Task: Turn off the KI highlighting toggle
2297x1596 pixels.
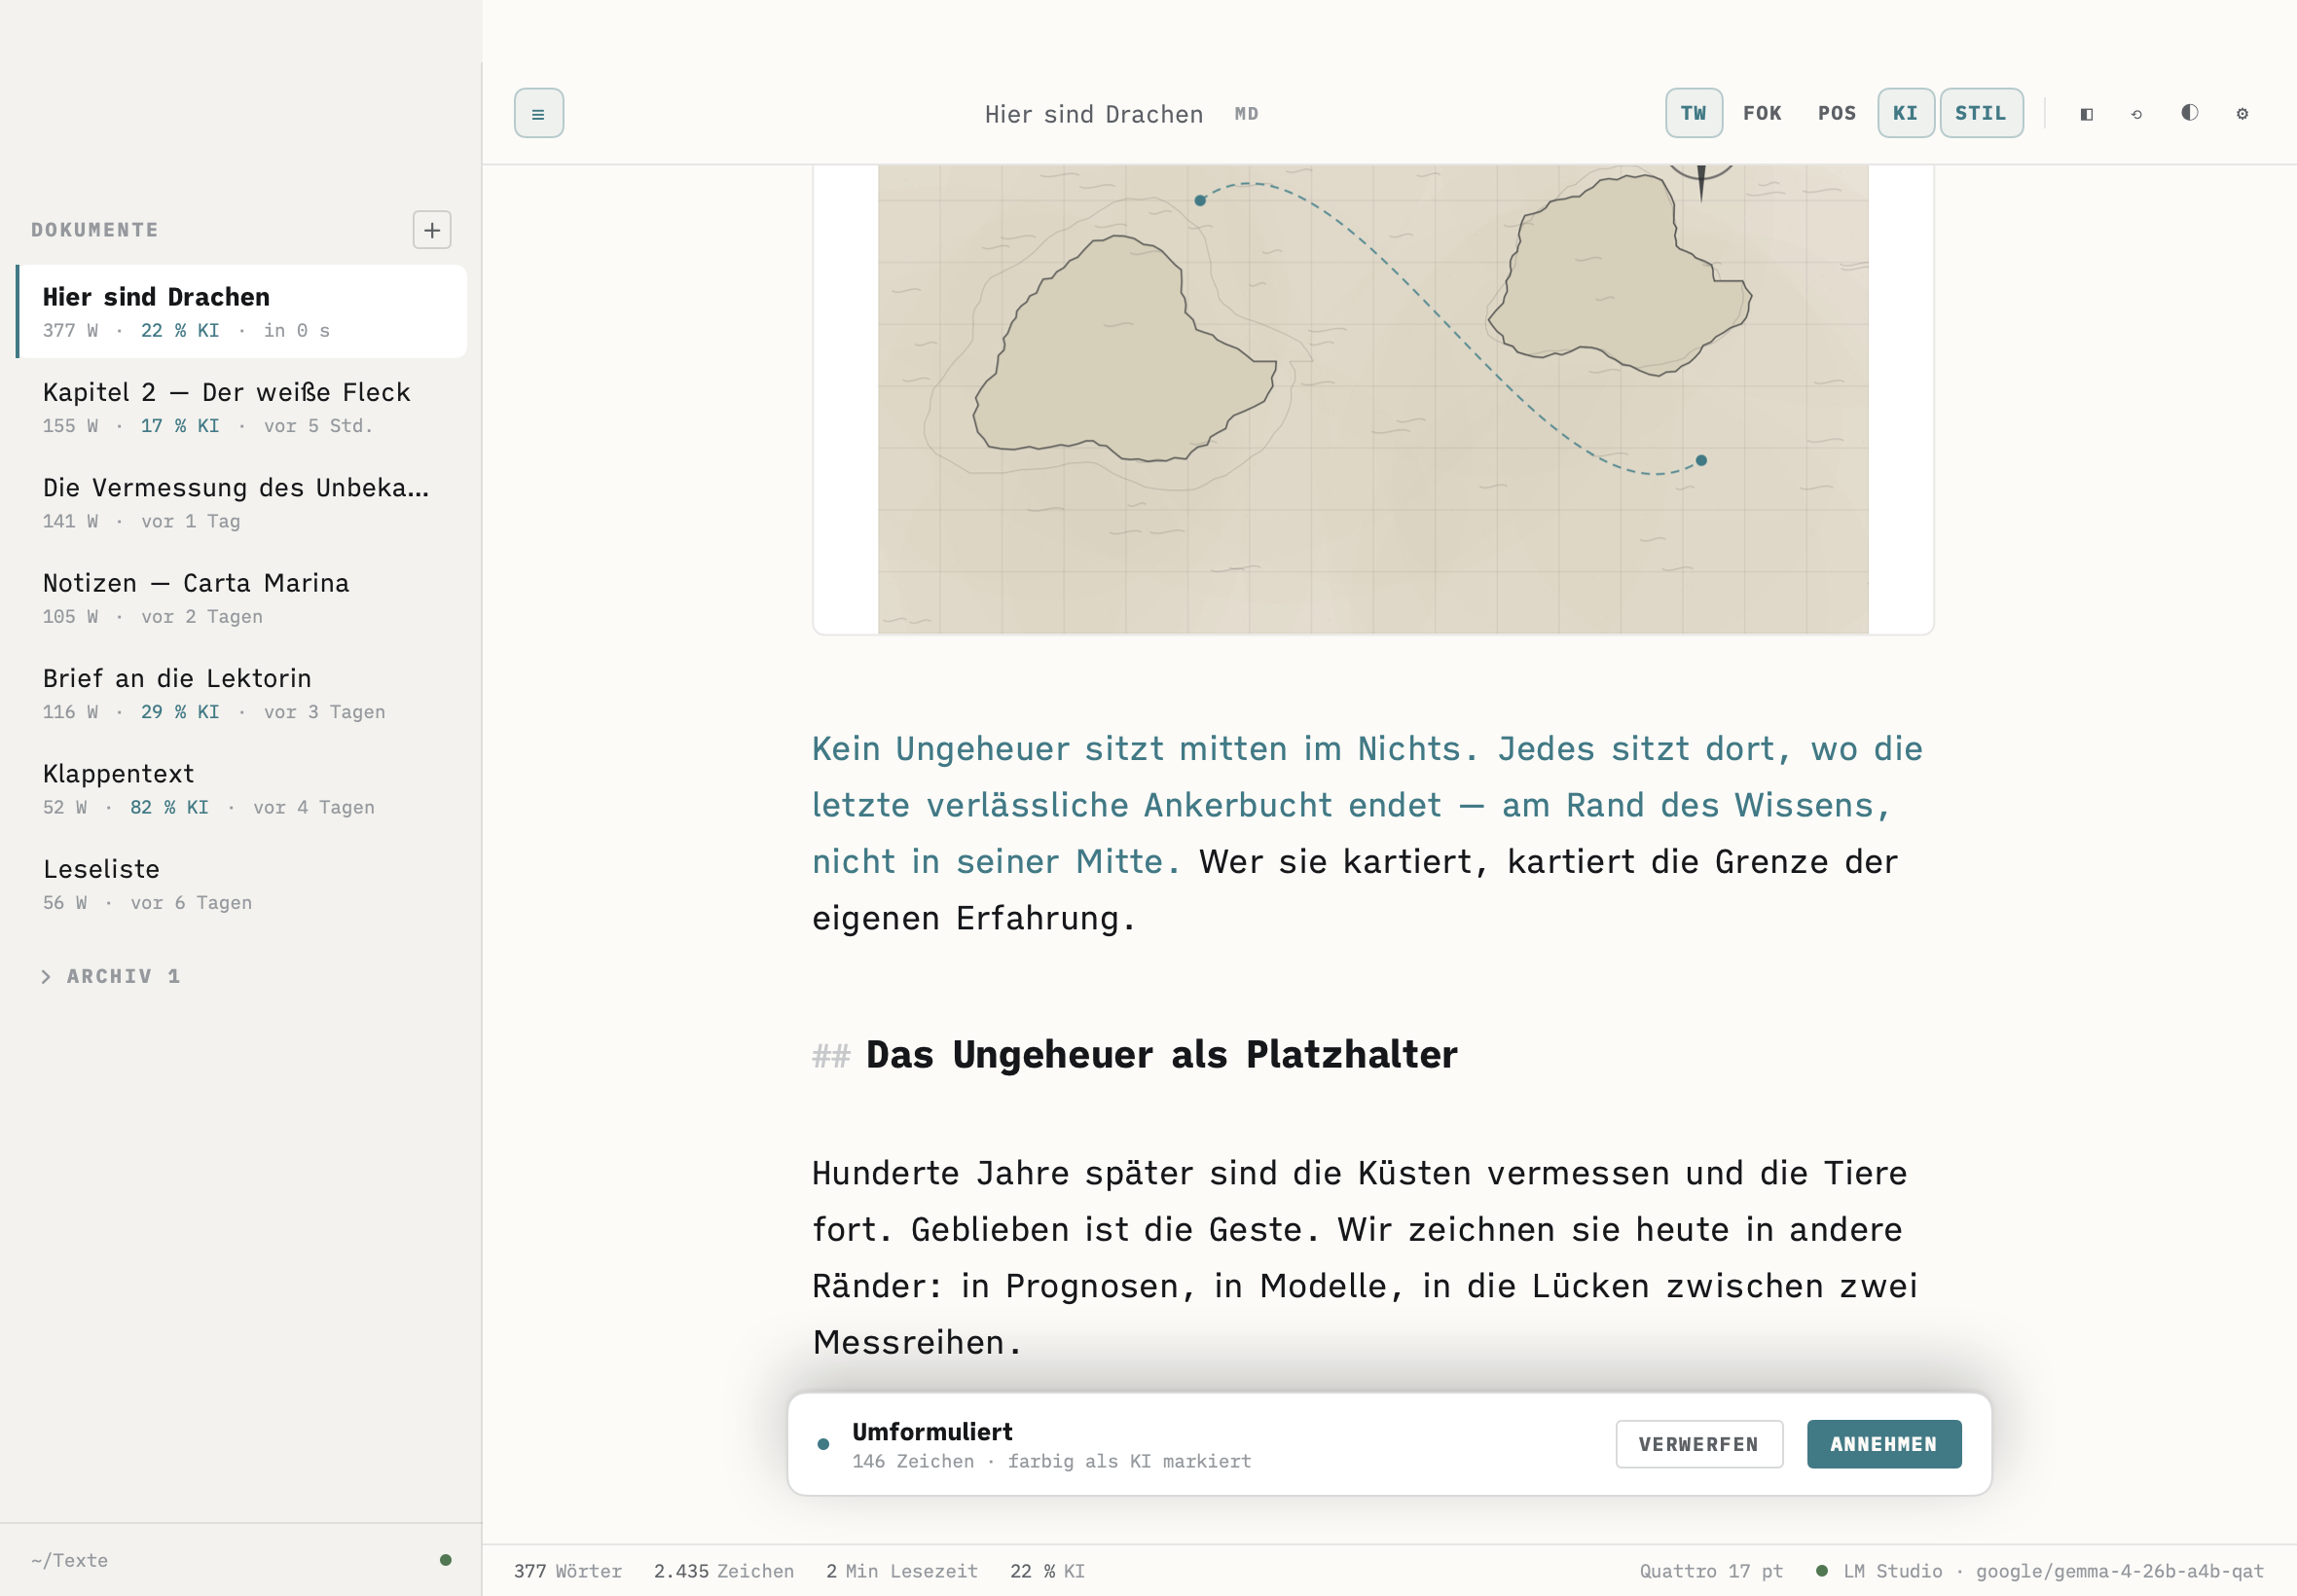Action: click(1905, 113)
